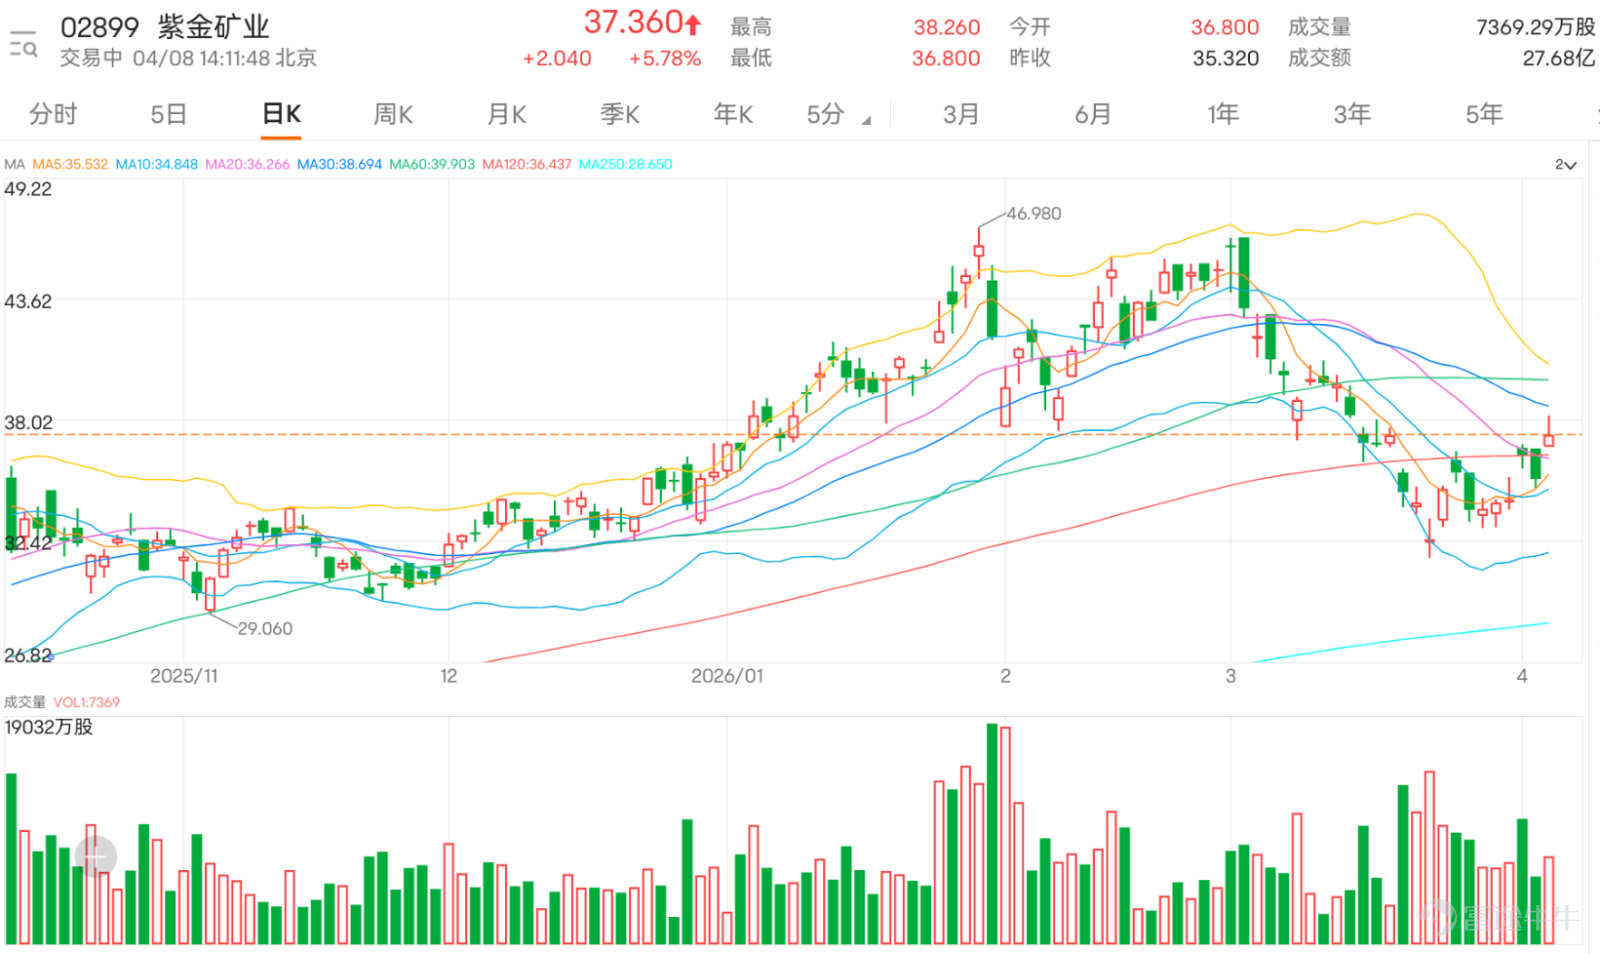
Task: Click the 46.980 high price annotation
Action: [x=1034, y=214]
